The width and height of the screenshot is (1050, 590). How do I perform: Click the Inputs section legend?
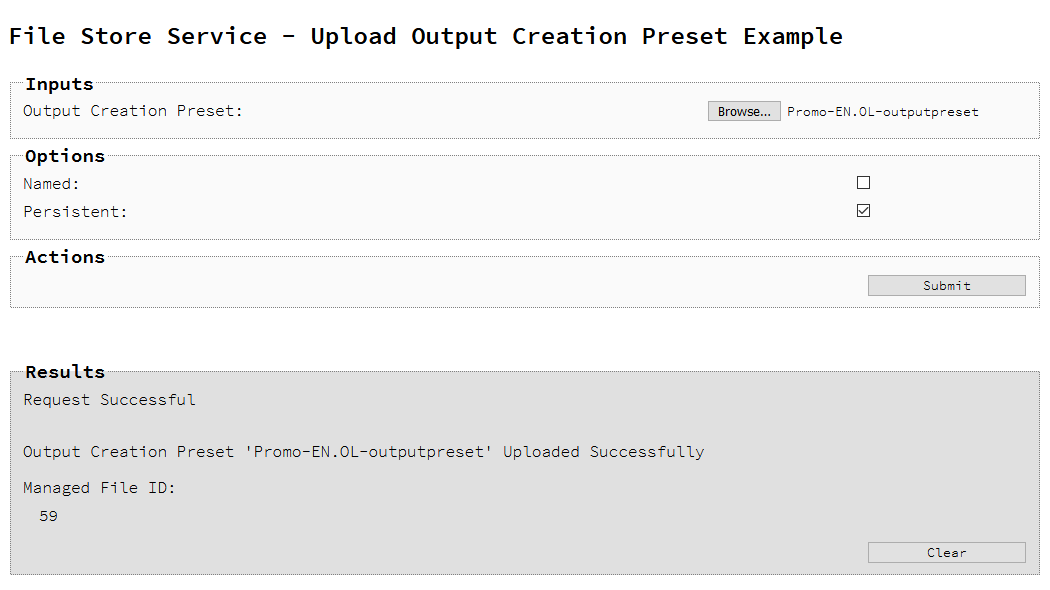point(59,84)
